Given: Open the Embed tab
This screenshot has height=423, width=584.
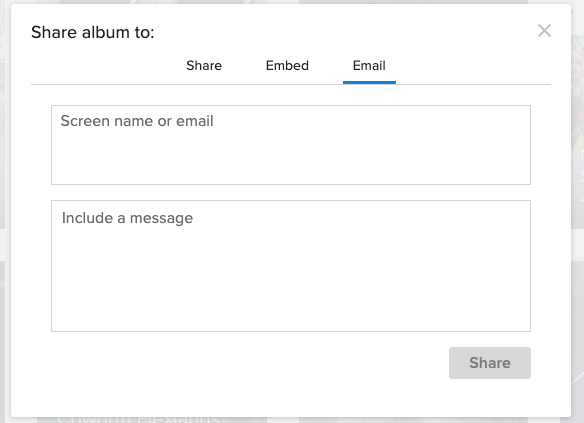Looking at the screenshot, I should pos(287,66).
